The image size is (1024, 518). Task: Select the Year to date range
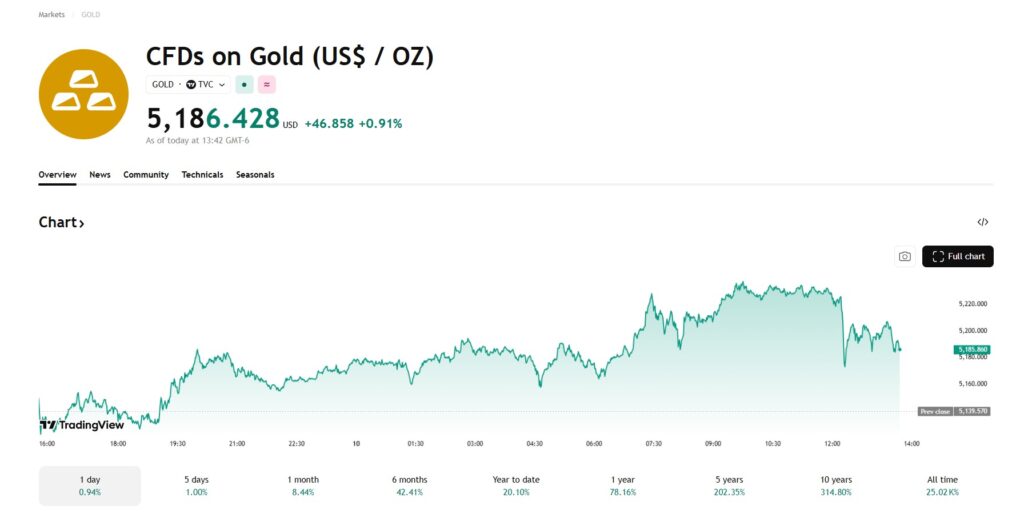516,485
